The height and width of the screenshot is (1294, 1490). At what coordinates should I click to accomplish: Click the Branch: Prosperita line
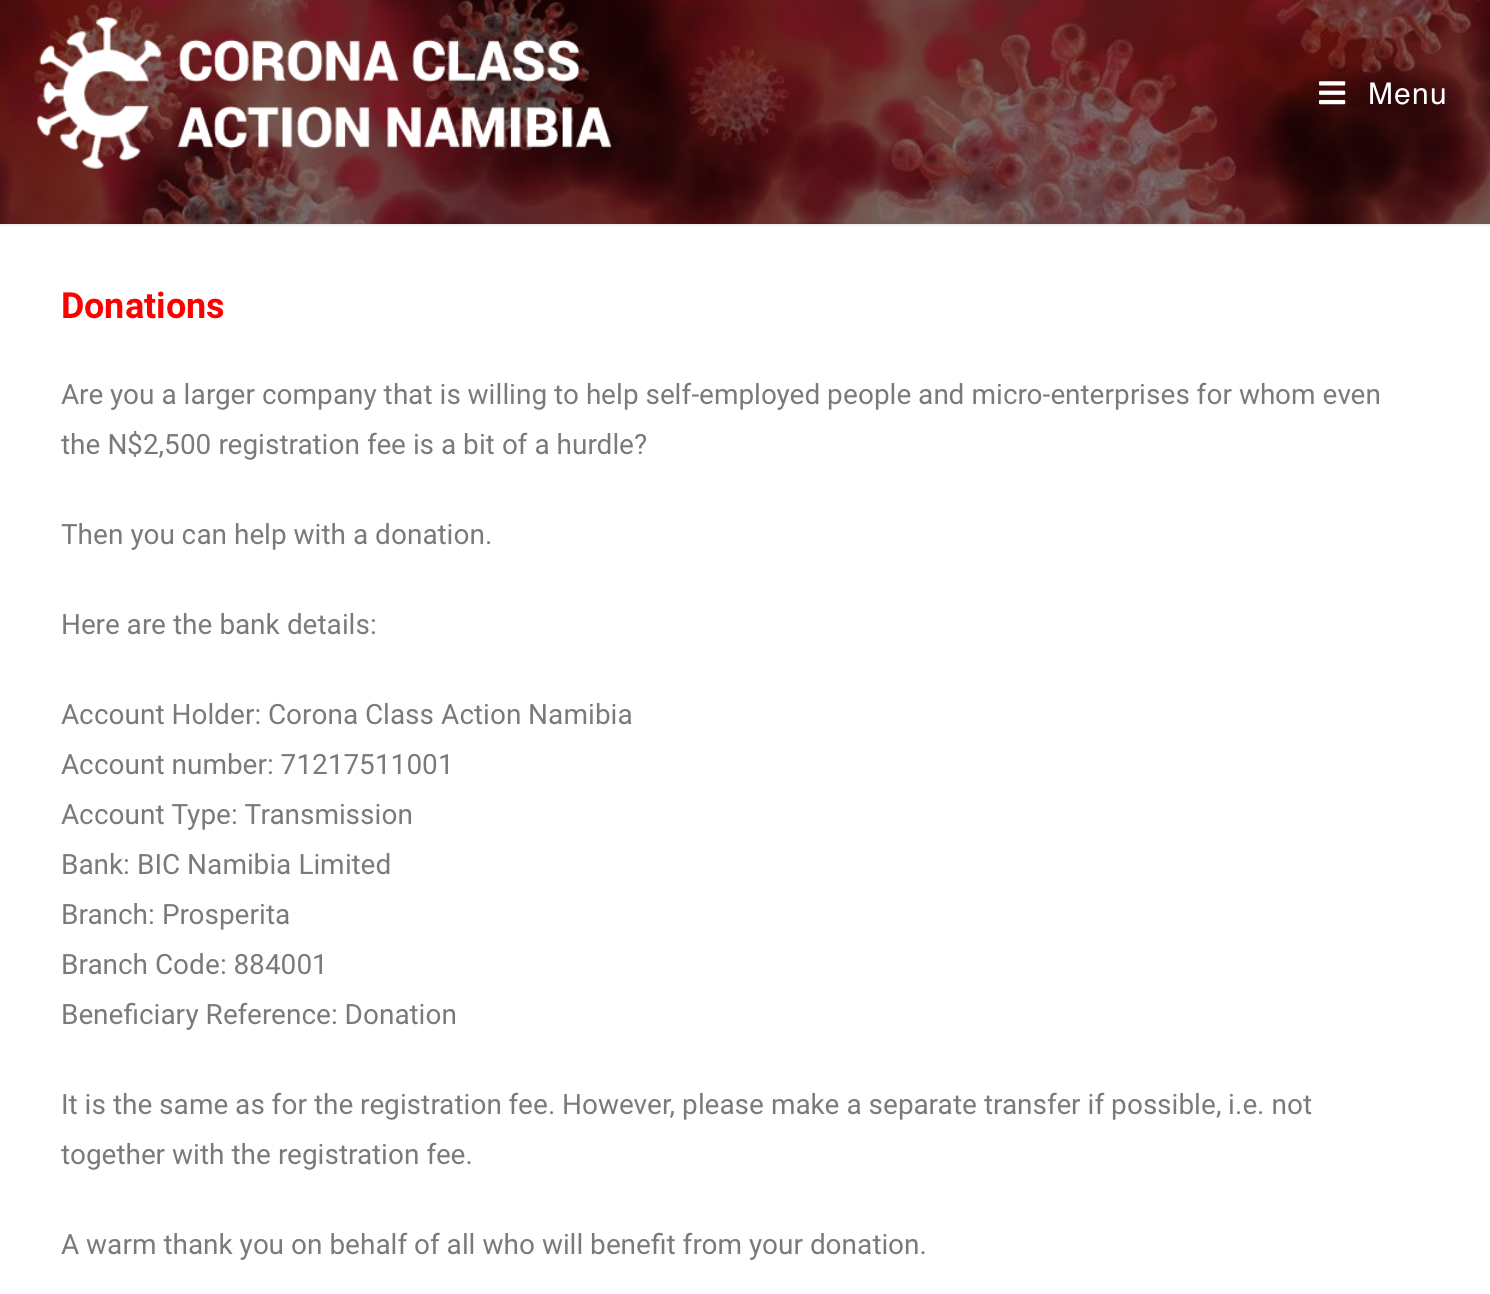[176, 915]
